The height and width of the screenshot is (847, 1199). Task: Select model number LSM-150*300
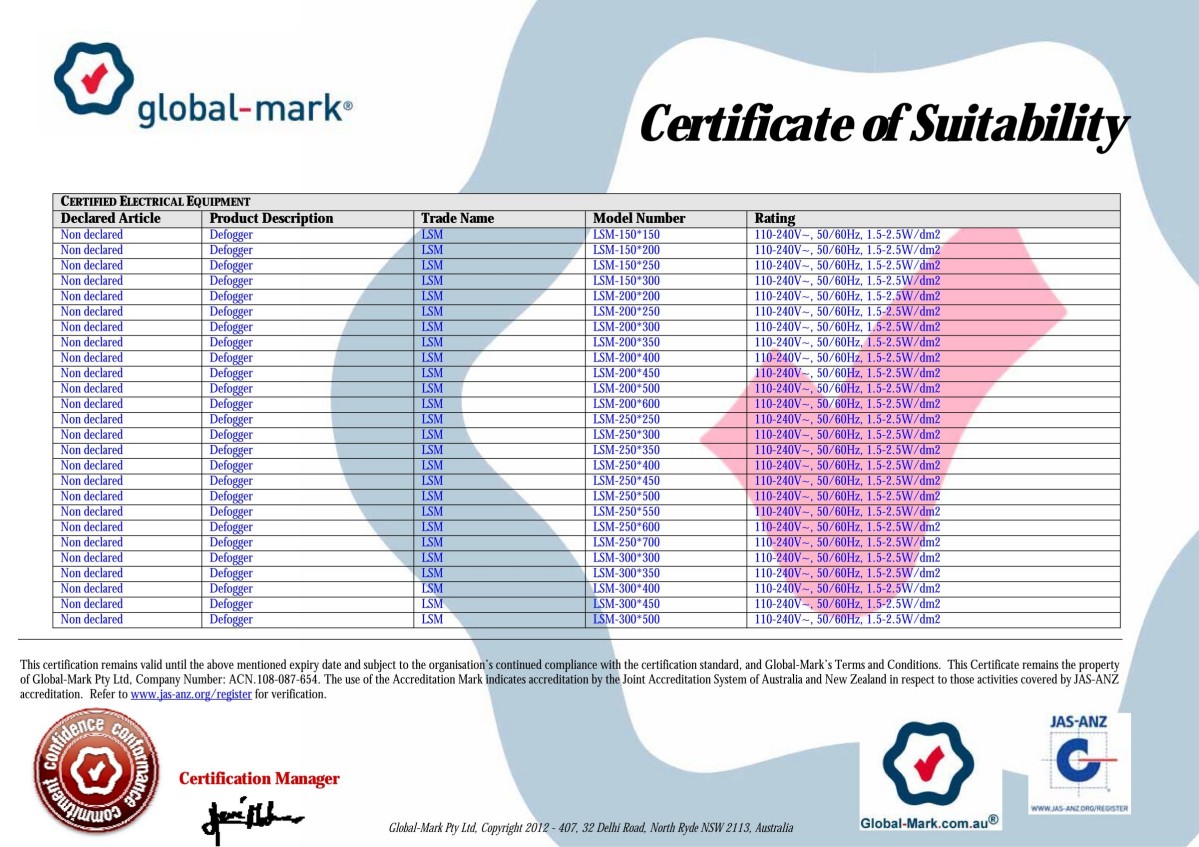click(x=626, y=281)
